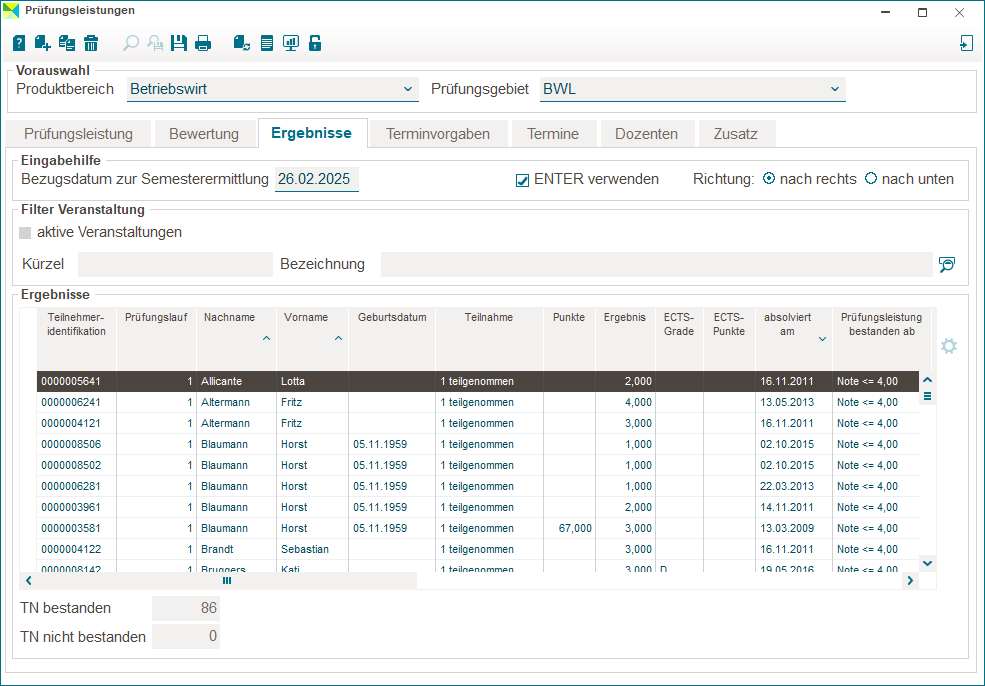The image size is (985, 686).
Task: Sort by the absolviert am column arrow
Action: pyautogui.click(x=822, y=339)
